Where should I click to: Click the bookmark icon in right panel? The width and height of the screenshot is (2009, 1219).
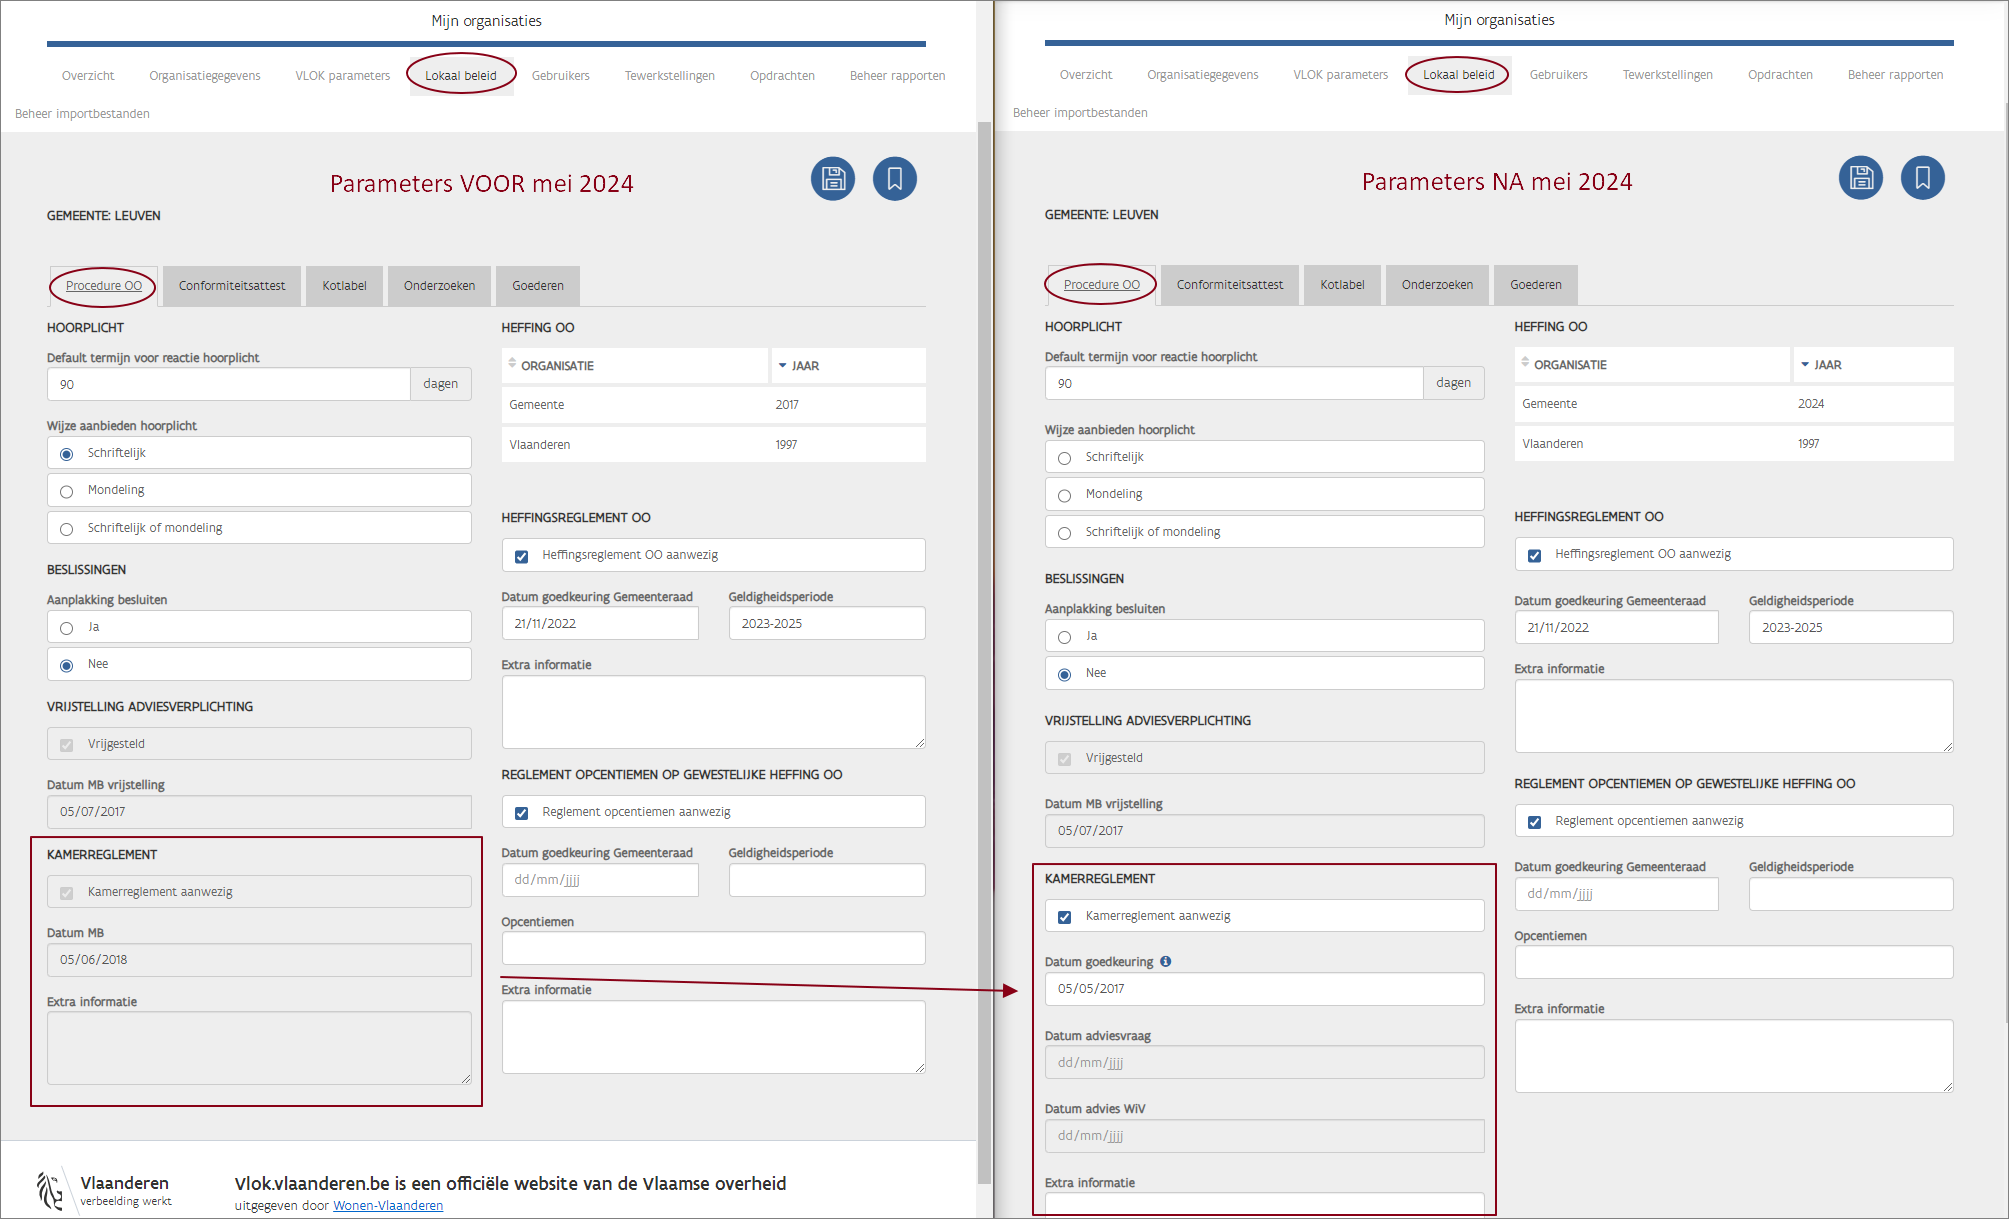point(1922,178)
